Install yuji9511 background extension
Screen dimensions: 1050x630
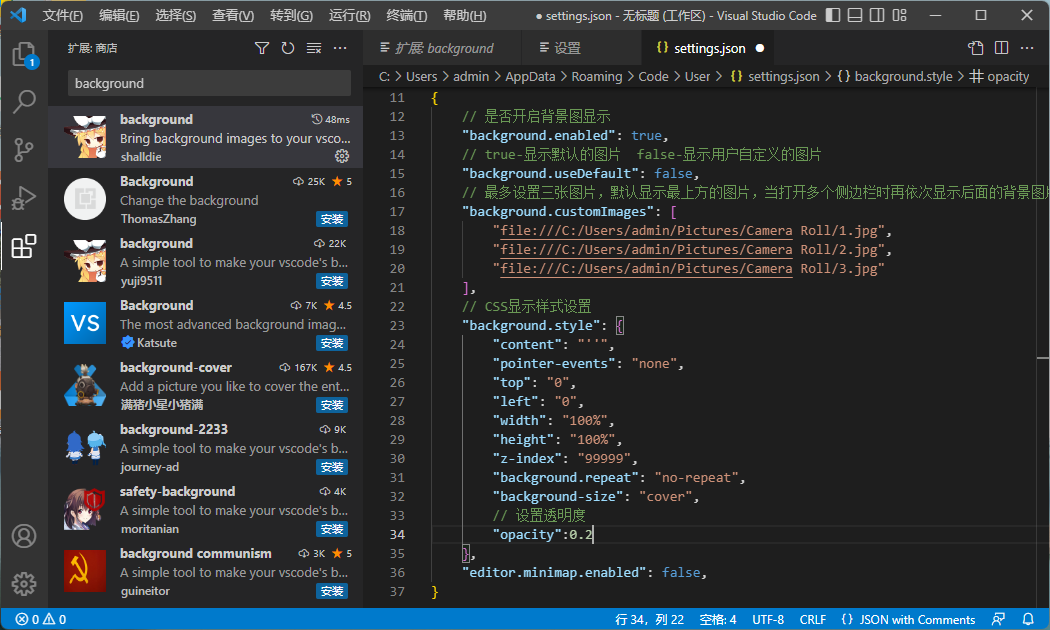pos(331,281)
